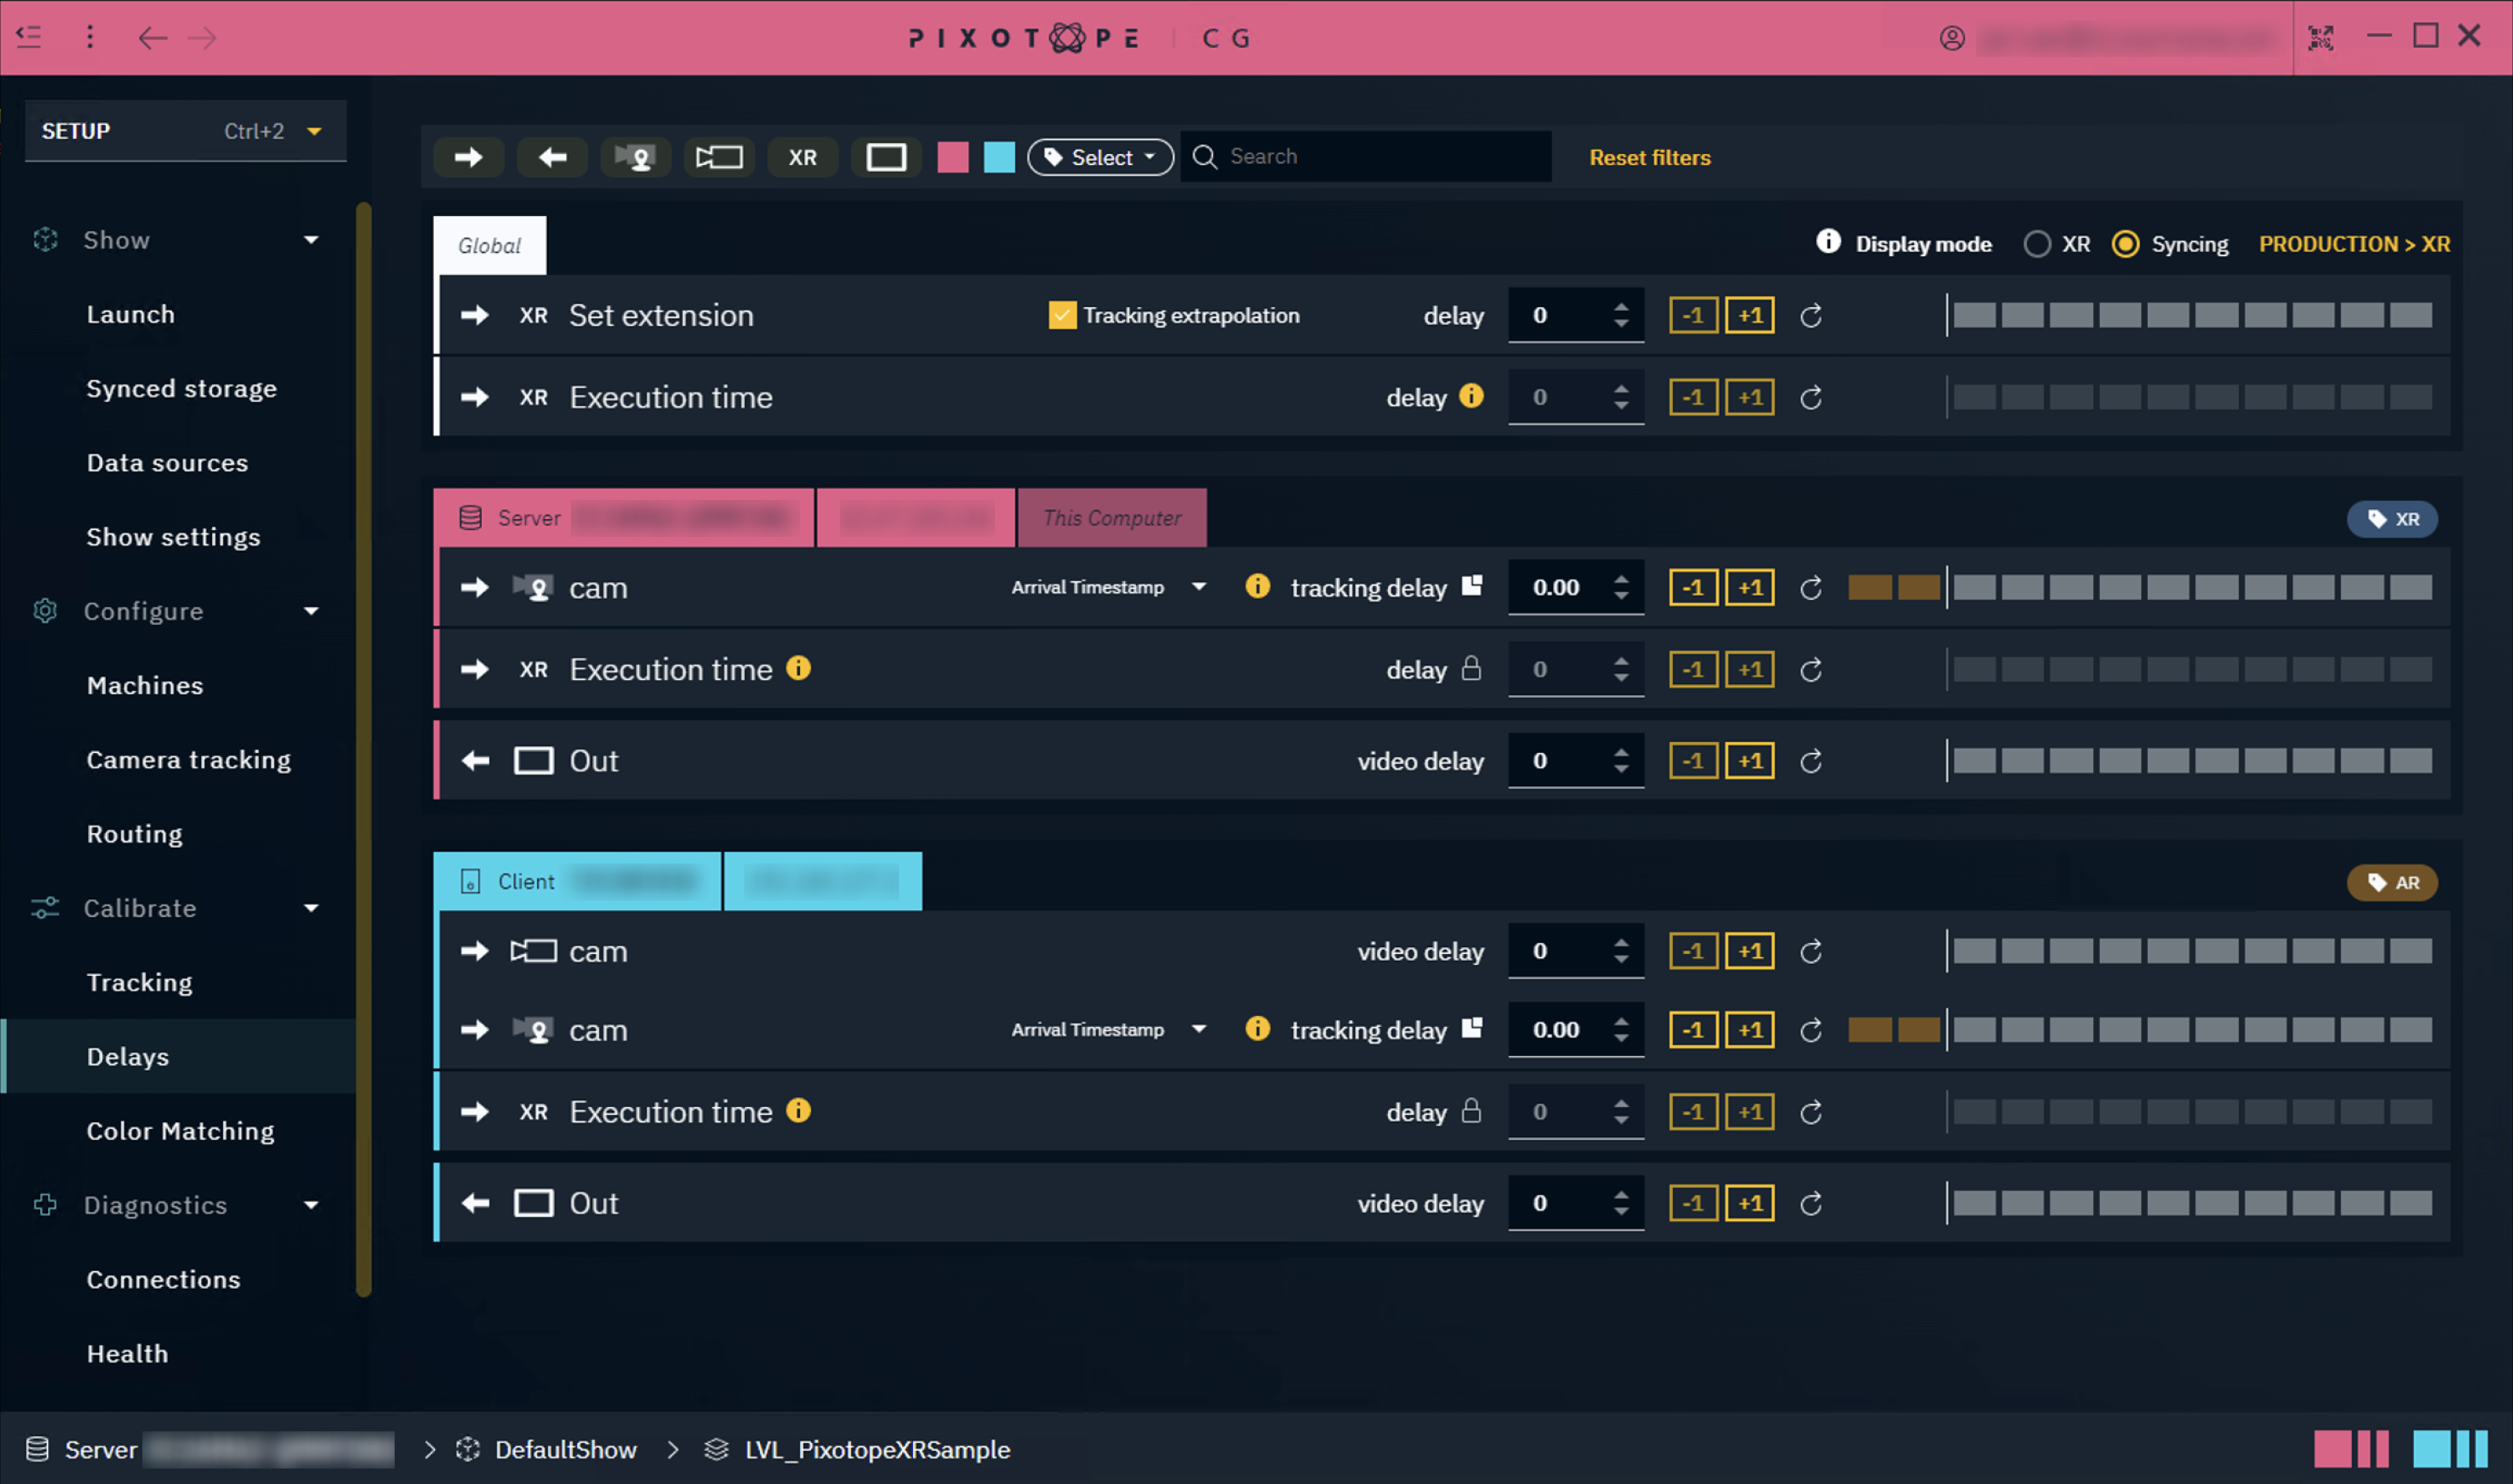The width and height of the screenshot is (2513, 1484).
Task: Click the tracked camera filter icon
Action: [x=635, y=157]
